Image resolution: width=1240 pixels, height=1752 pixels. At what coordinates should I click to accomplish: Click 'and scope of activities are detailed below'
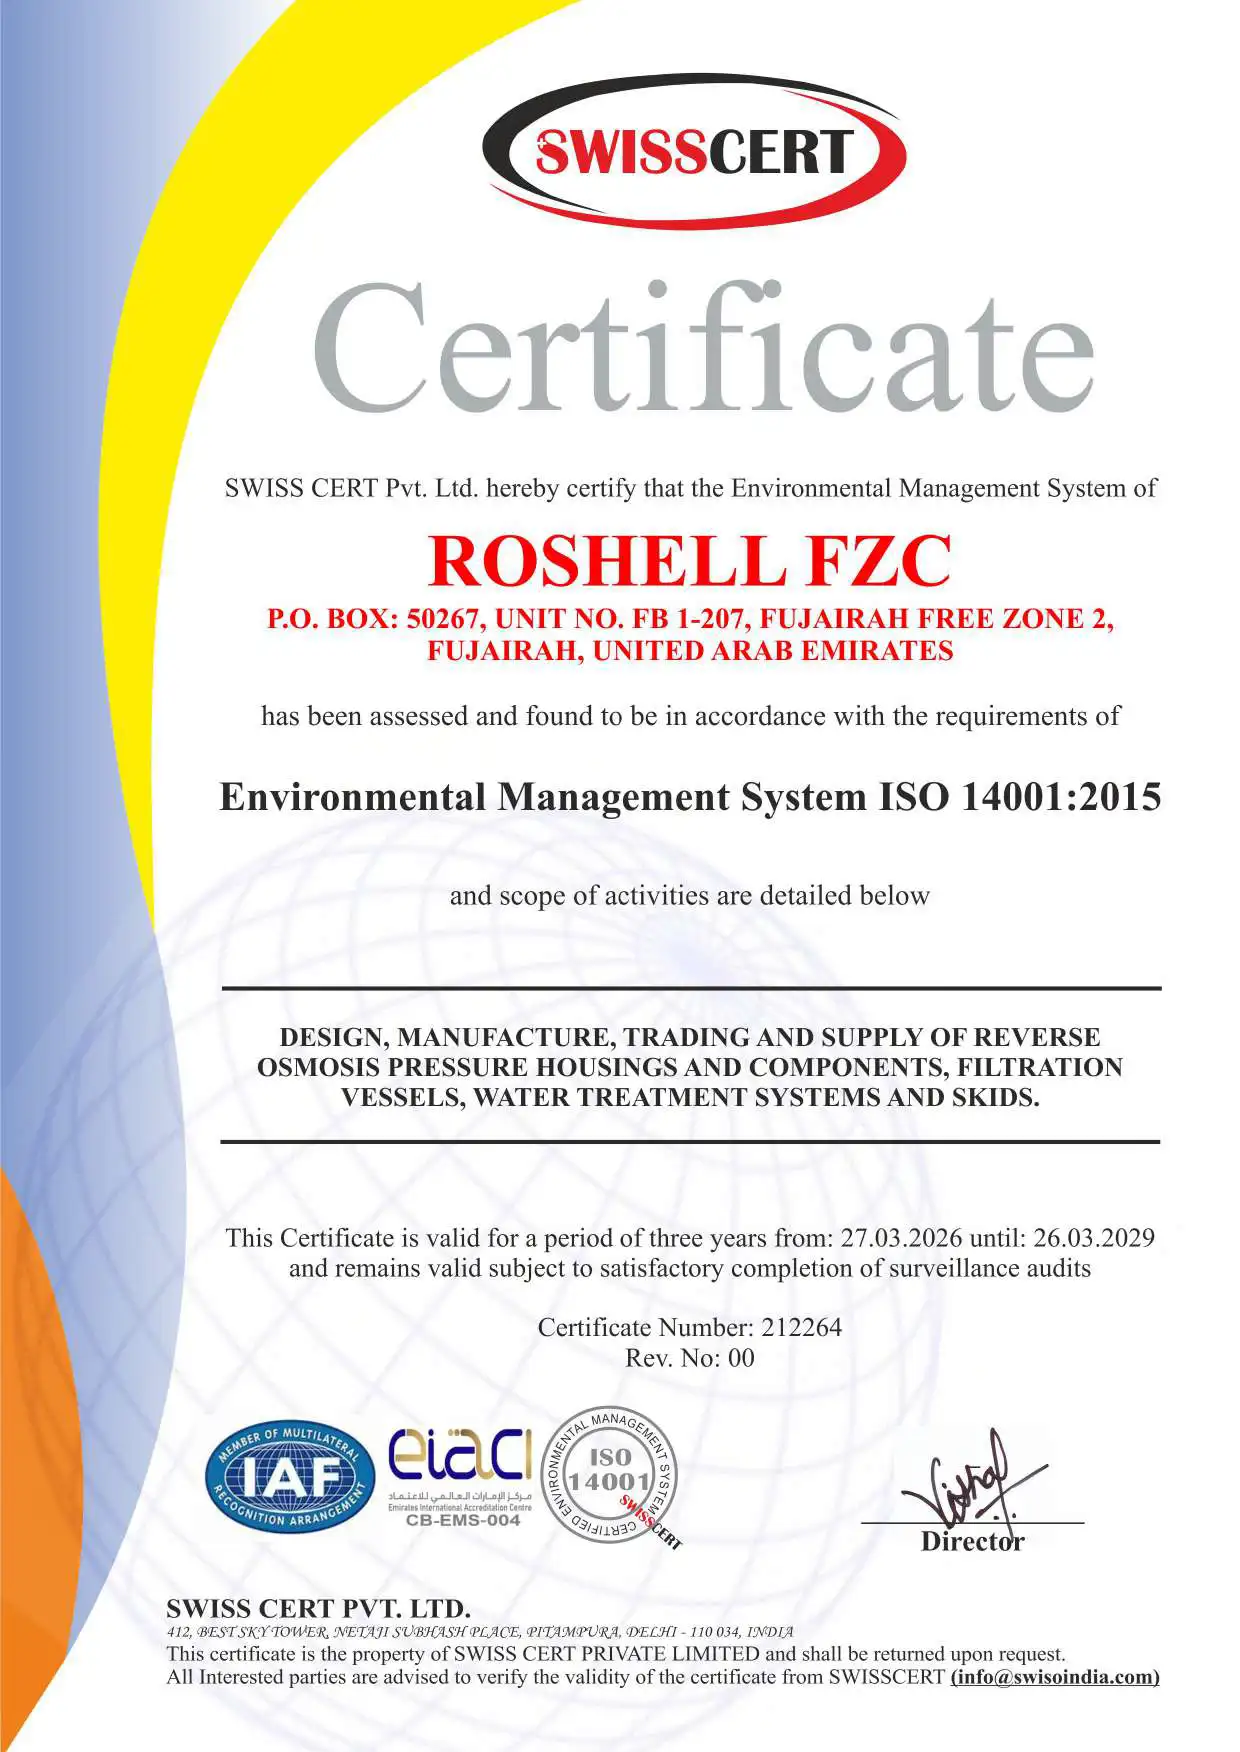click(690, 896)
